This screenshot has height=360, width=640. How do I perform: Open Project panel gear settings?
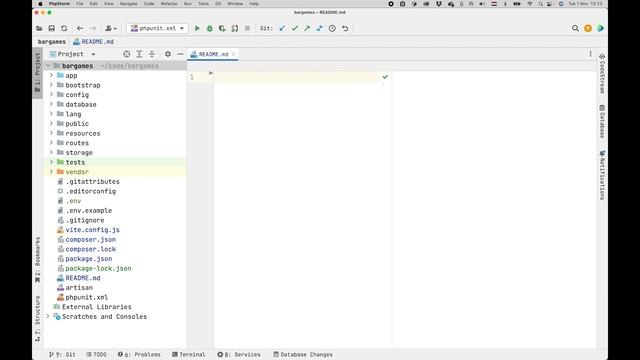[168, 54]
